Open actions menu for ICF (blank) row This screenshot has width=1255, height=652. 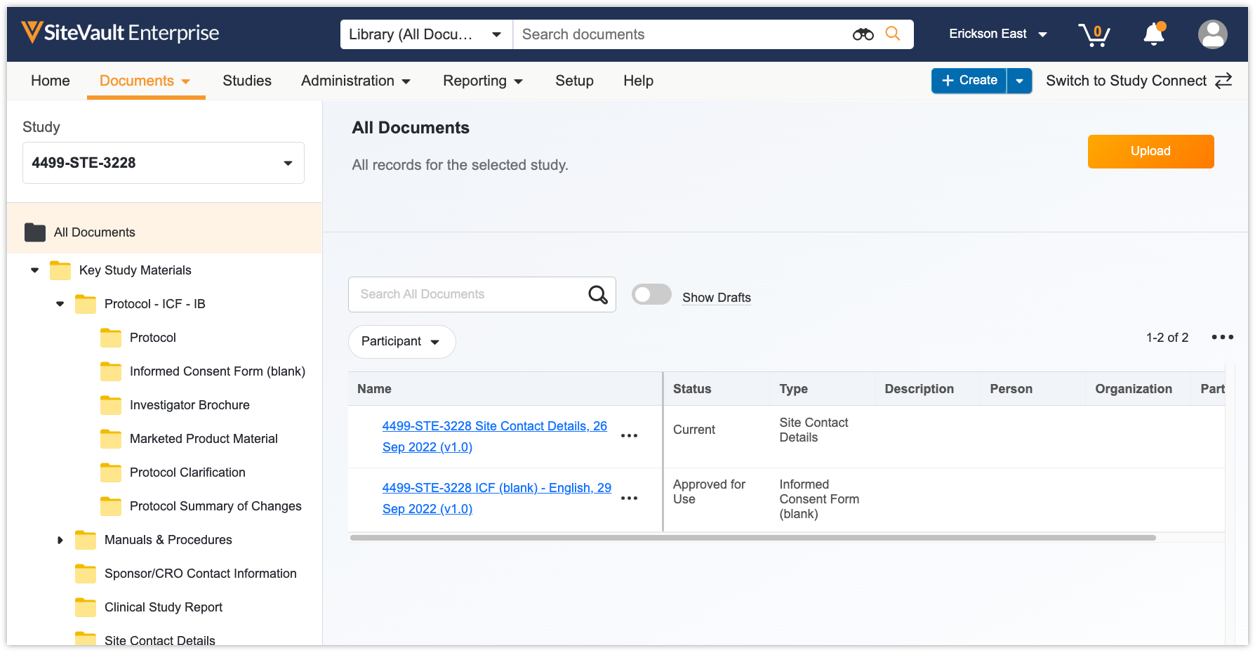click(x=629, y=498)
